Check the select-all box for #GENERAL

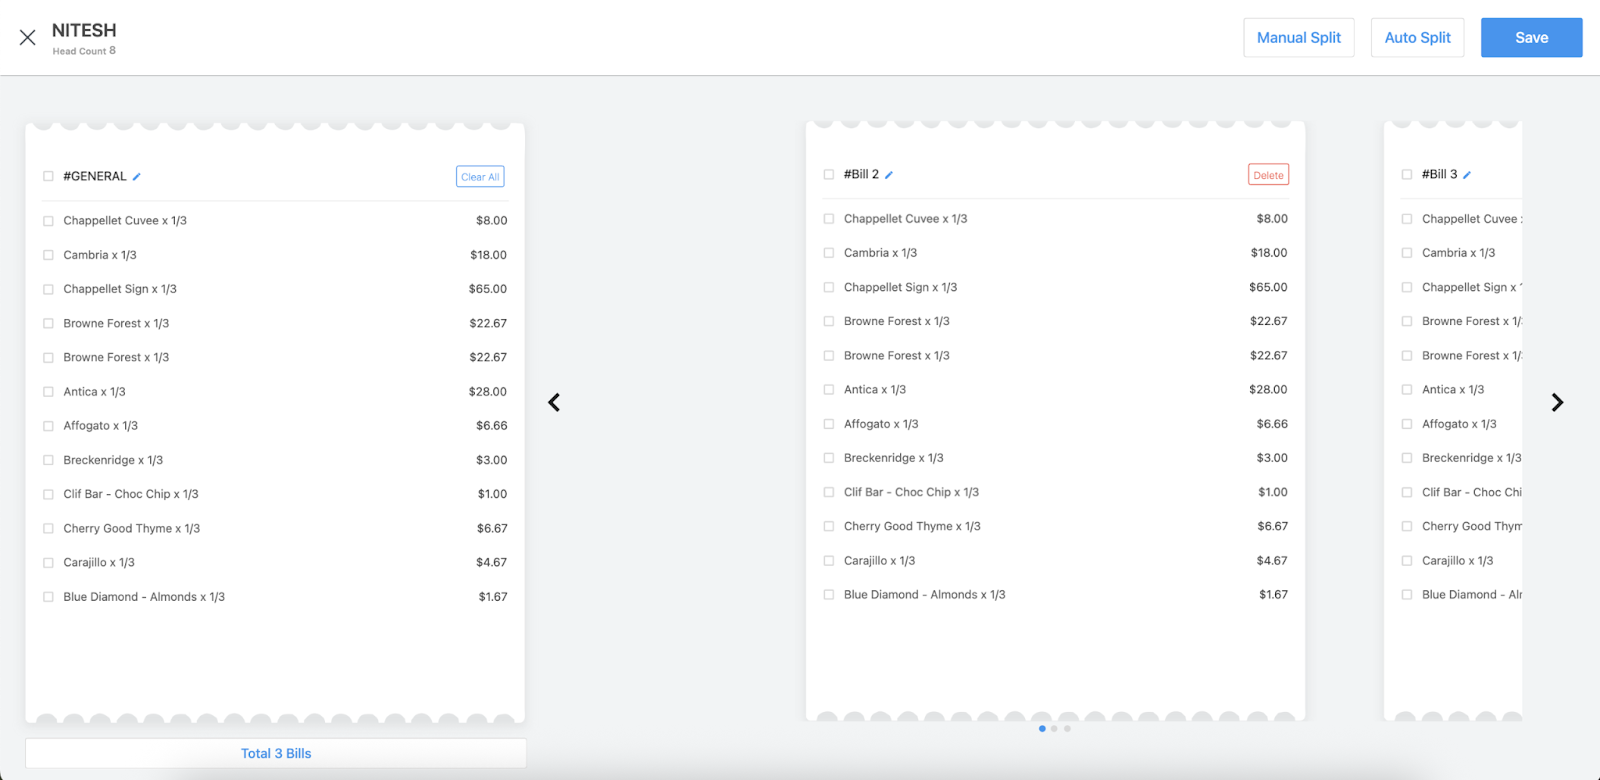[48, 176]
